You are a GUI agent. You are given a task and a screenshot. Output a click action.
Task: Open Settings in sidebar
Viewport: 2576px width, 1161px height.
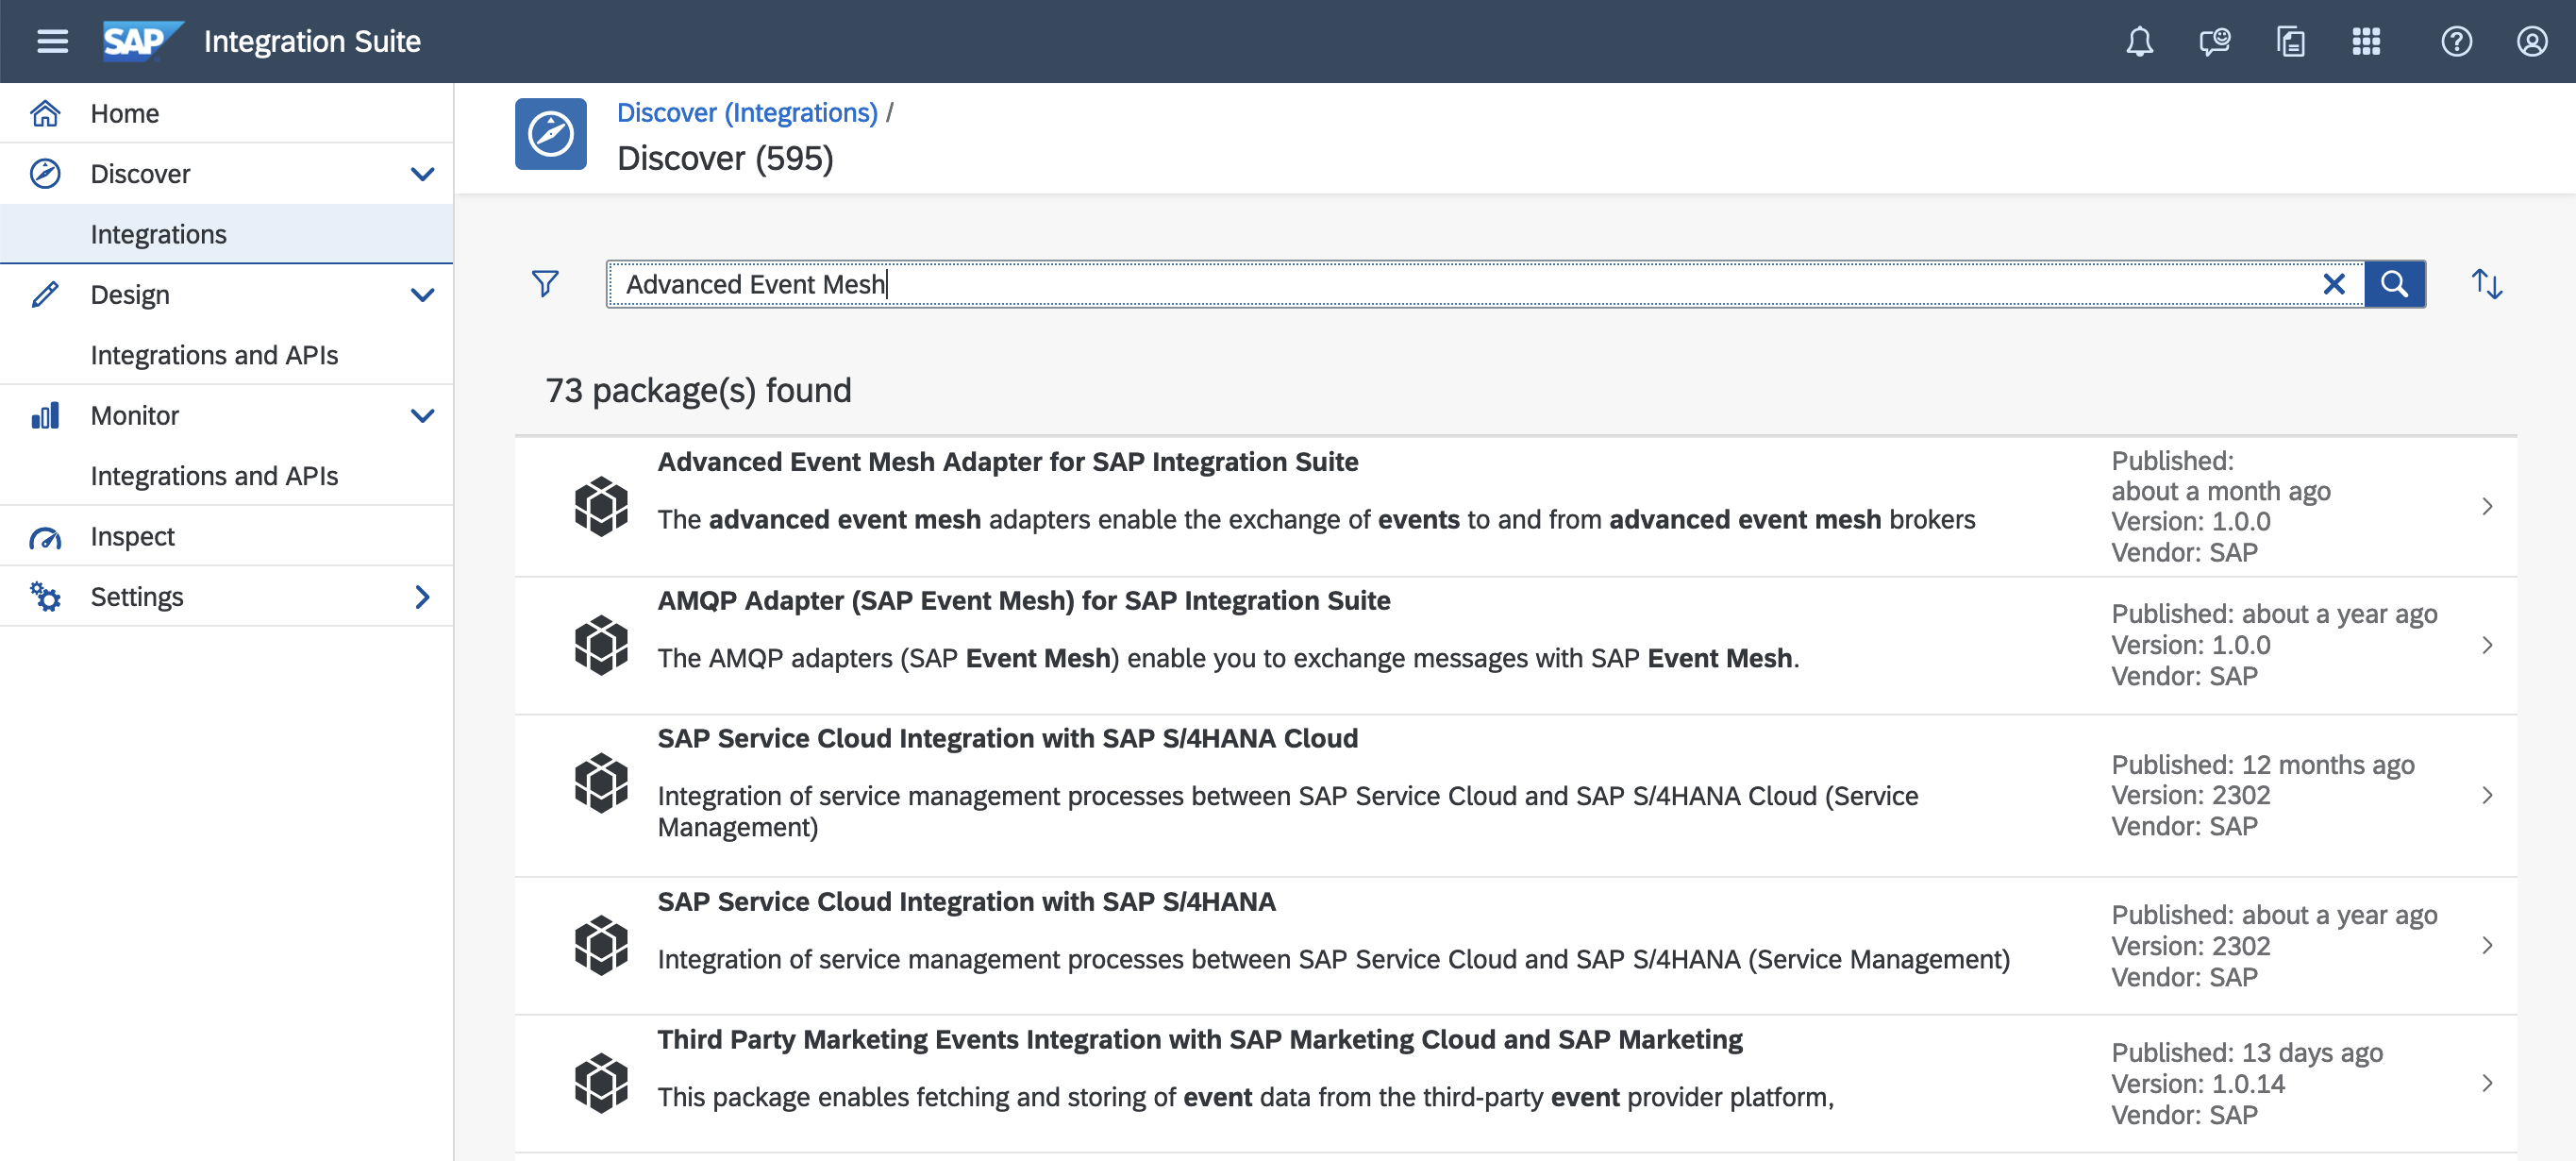click(226, 597)
